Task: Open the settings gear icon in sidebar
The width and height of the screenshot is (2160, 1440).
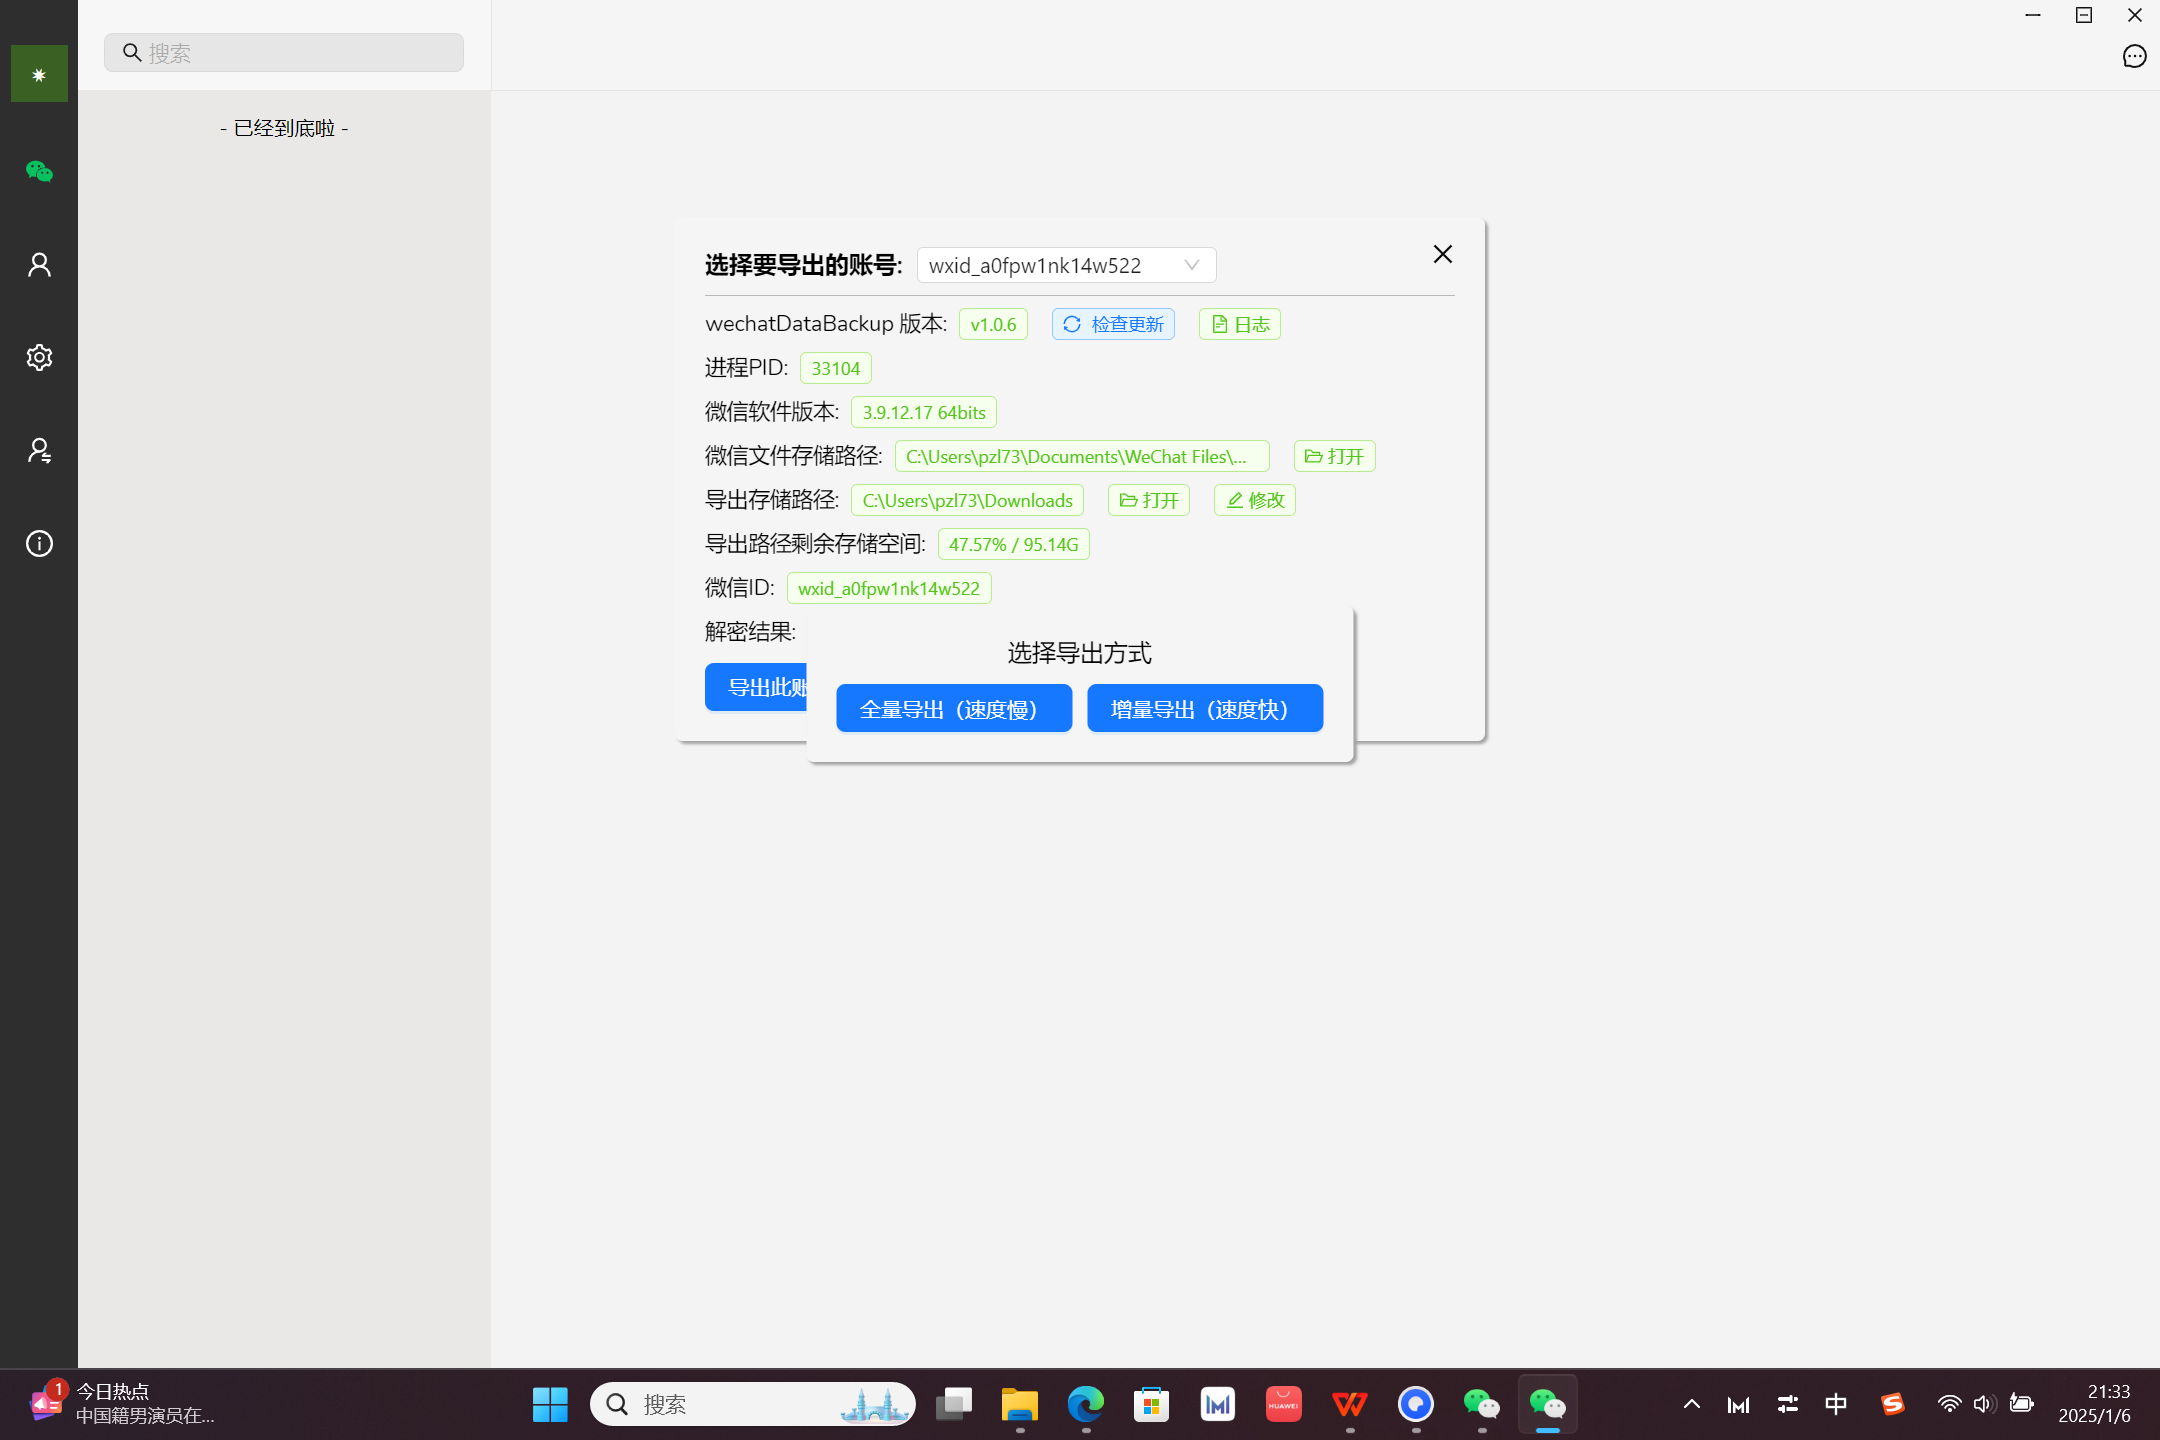Action: (x=39, y=358)
